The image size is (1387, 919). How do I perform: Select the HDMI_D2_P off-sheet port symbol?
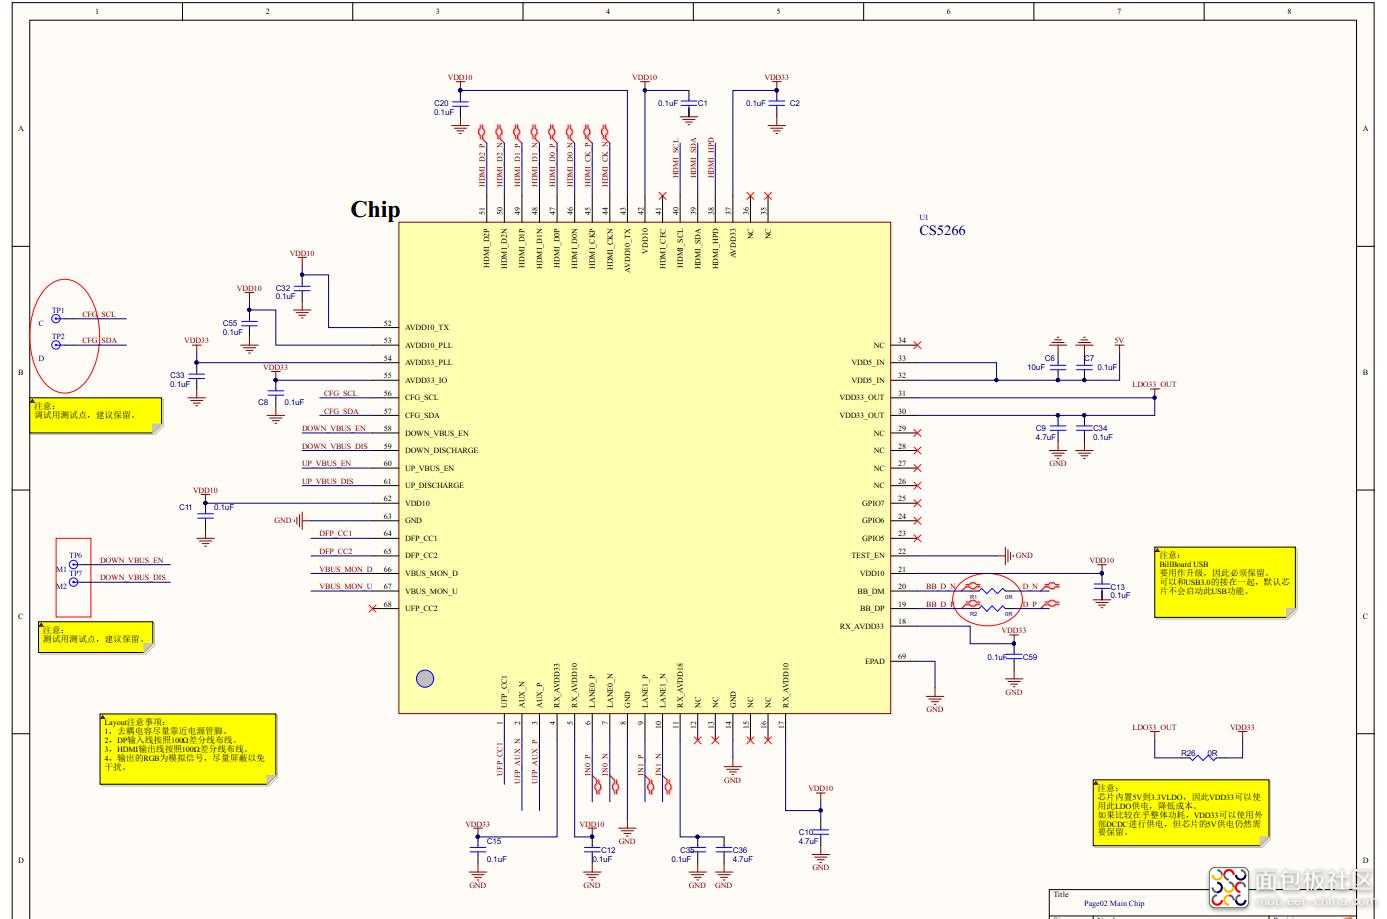pyautogui.click(x=481, y=131)
